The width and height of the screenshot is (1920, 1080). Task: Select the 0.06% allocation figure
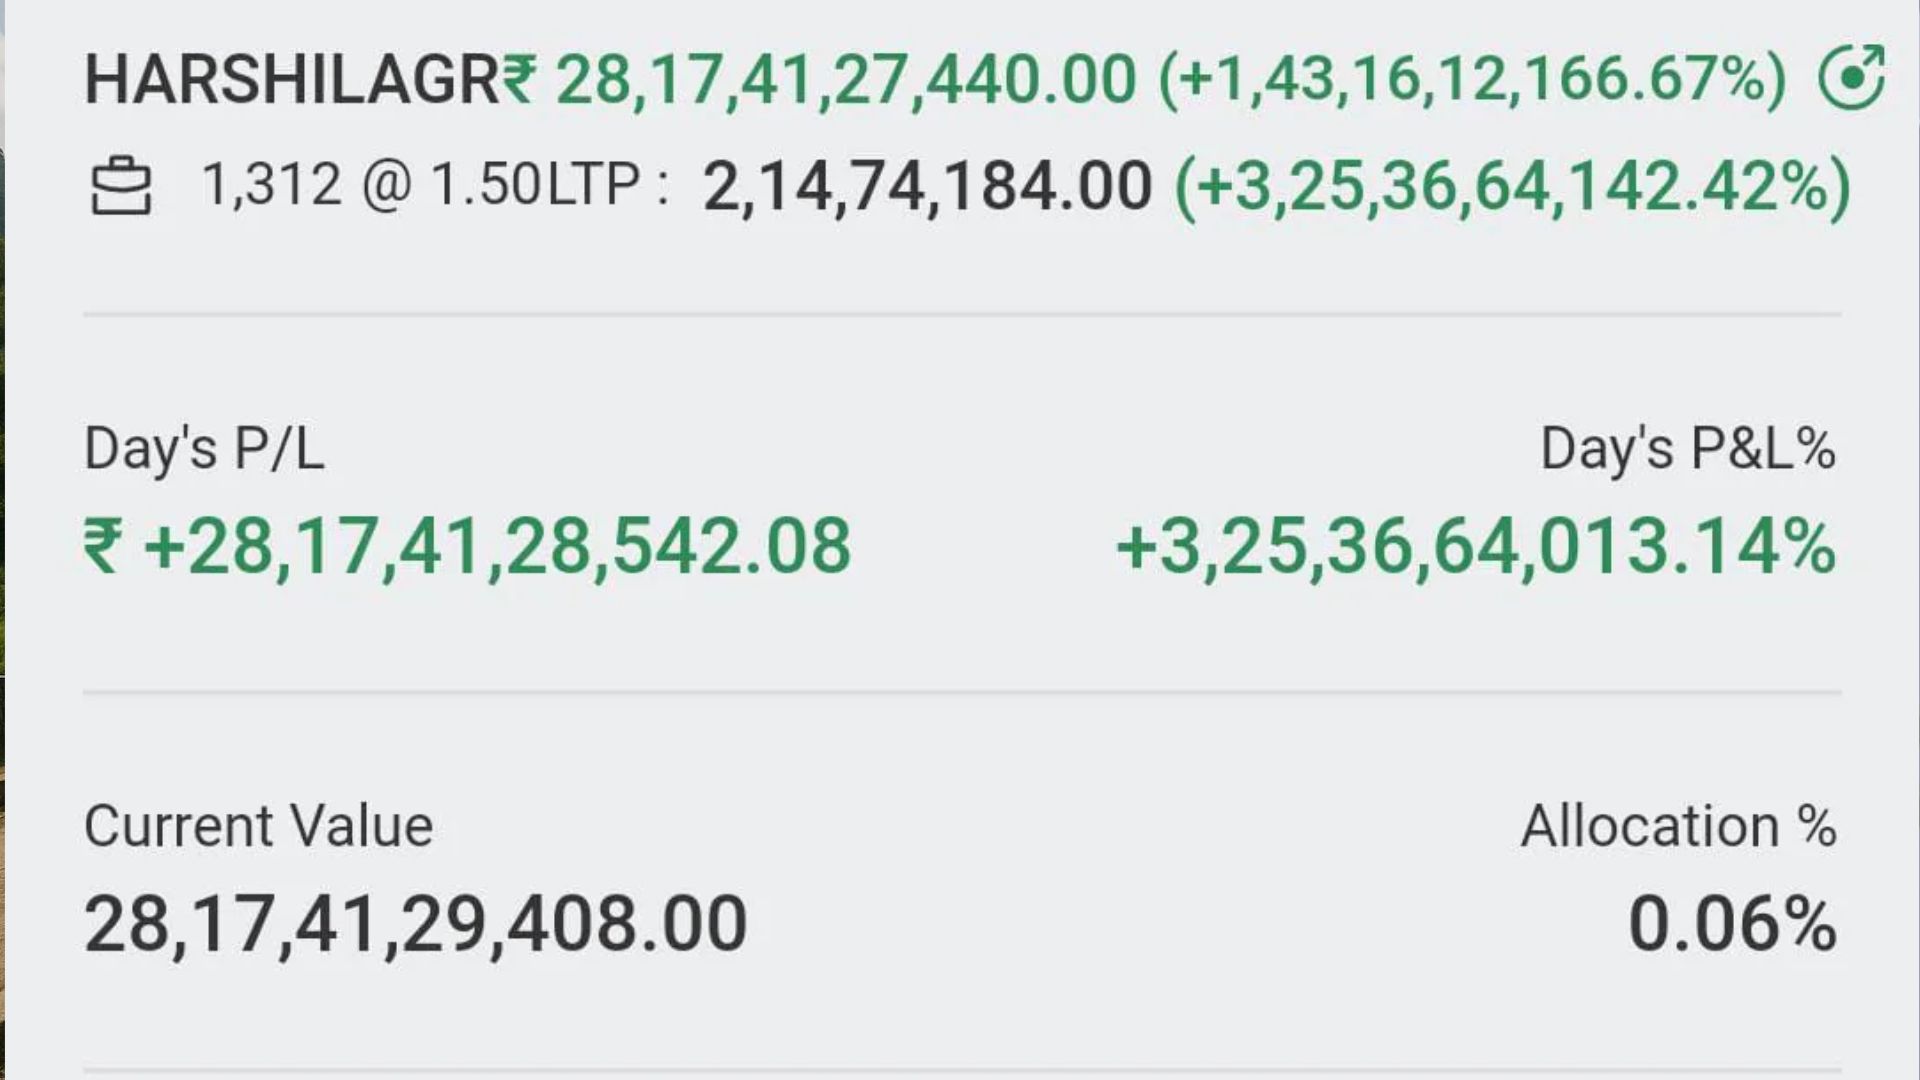[x=1731, y=924]
